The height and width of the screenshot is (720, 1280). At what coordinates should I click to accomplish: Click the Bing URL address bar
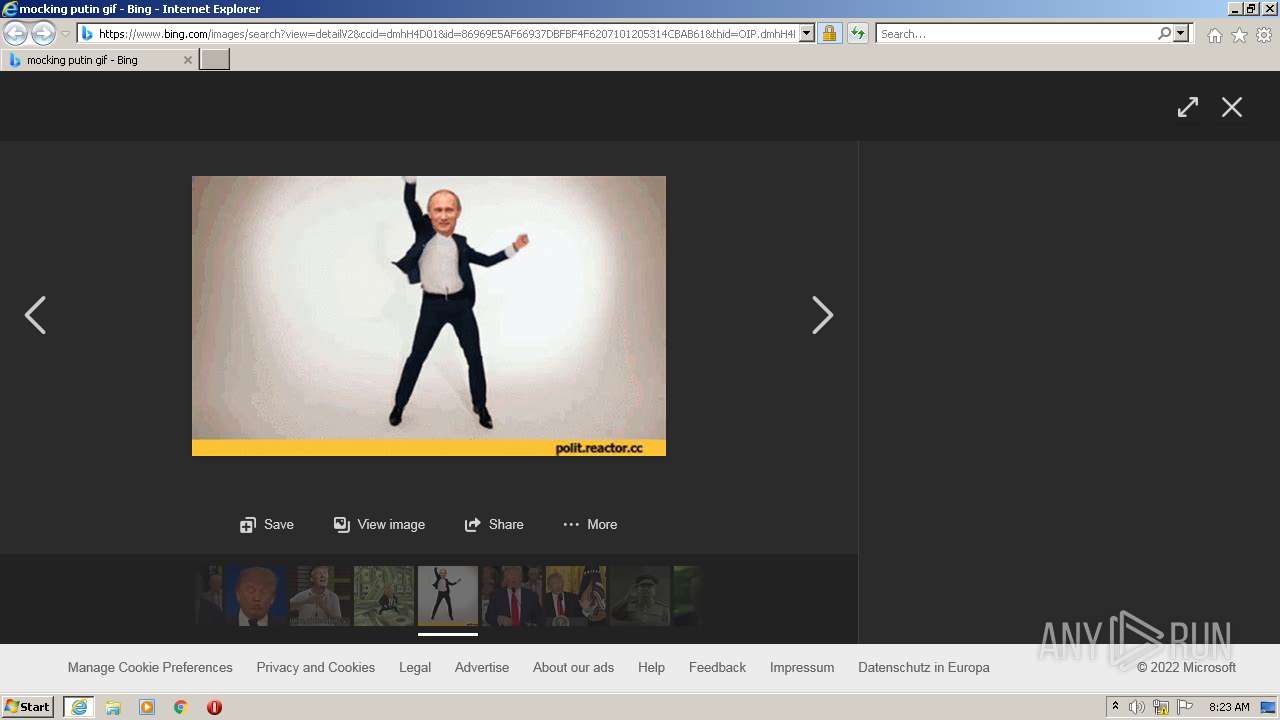(447, 34)
